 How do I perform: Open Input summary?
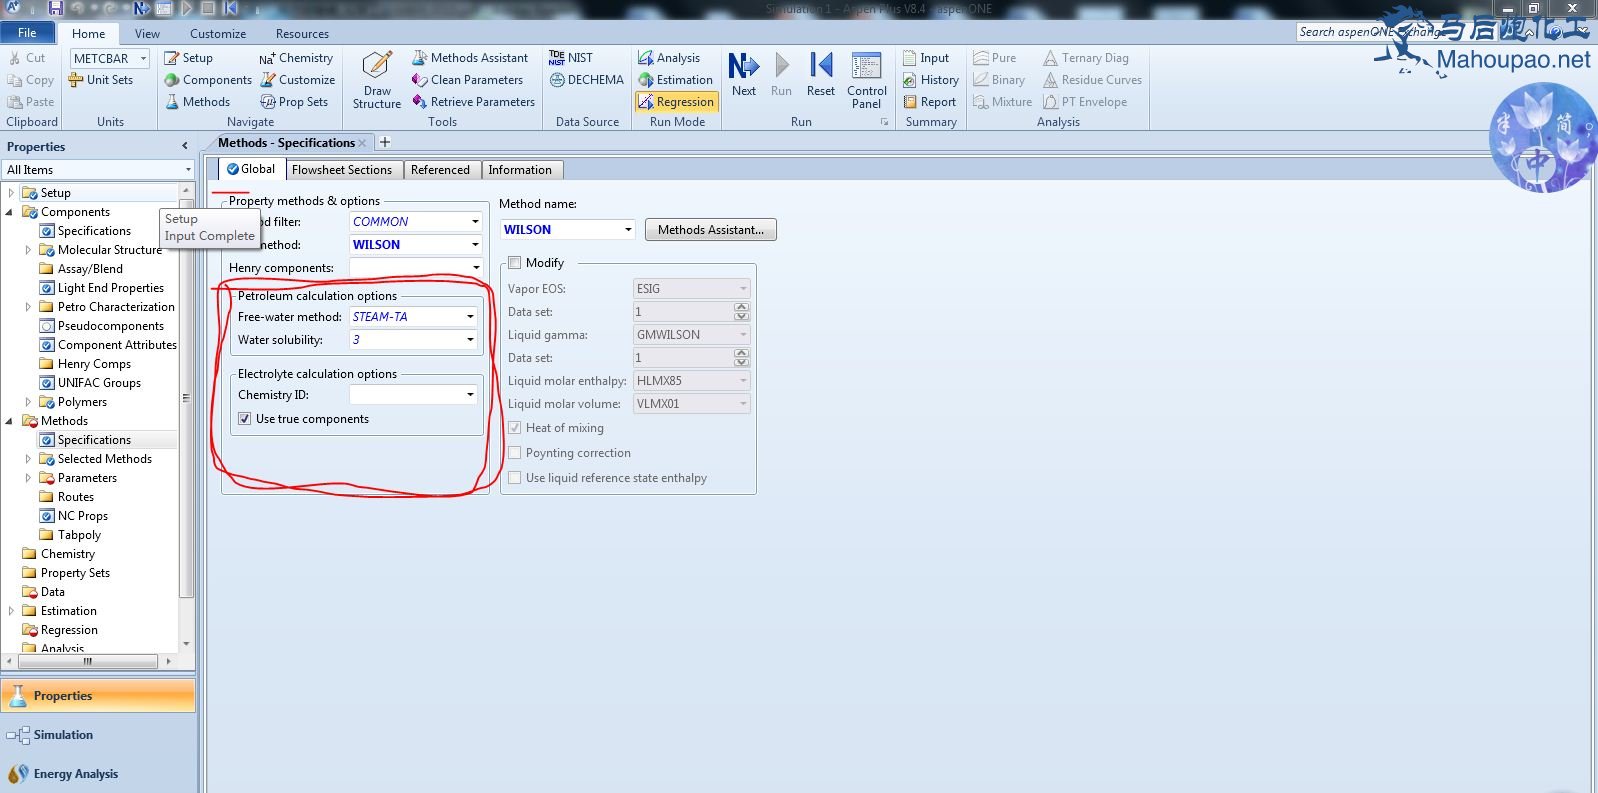coord(926,58)
